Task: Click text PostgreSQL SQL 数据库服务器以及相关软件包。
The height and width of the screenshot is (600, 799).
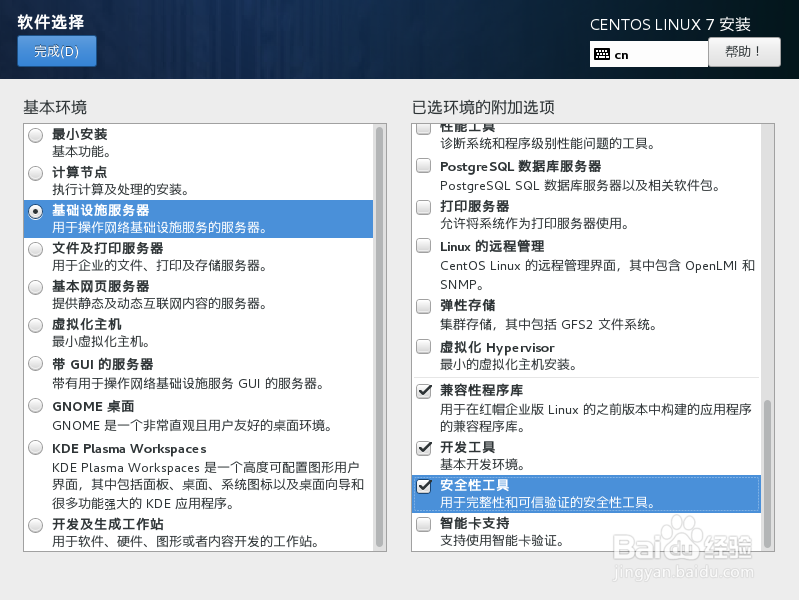Action: pos(580,186)
